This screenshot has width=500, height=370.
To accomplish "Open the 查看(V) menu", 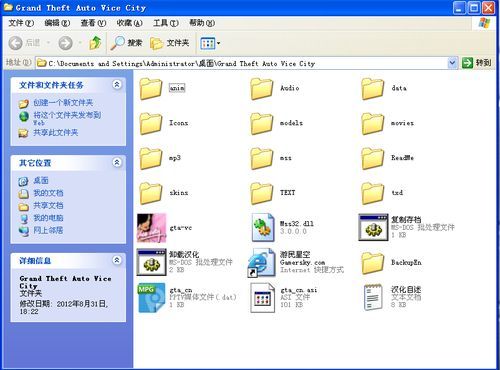I will point(93,23).
